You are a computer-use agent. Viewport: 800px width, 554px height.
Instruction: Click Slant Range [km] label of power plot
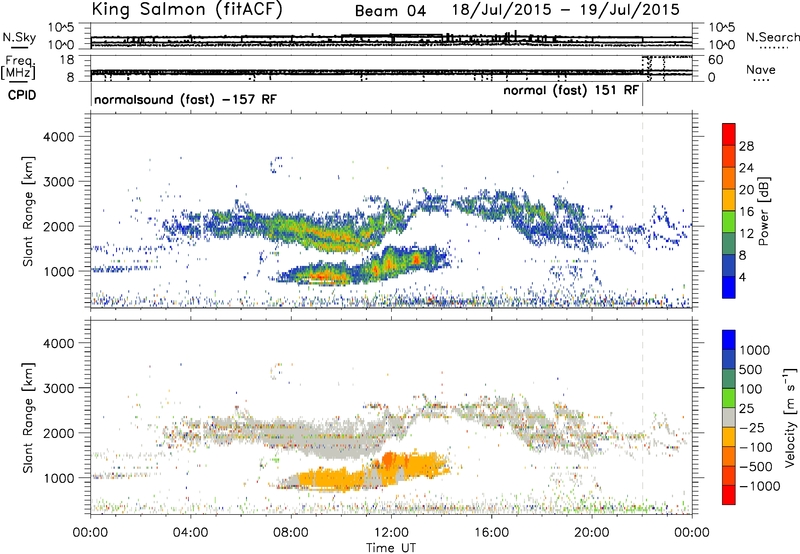coord(29,211)
